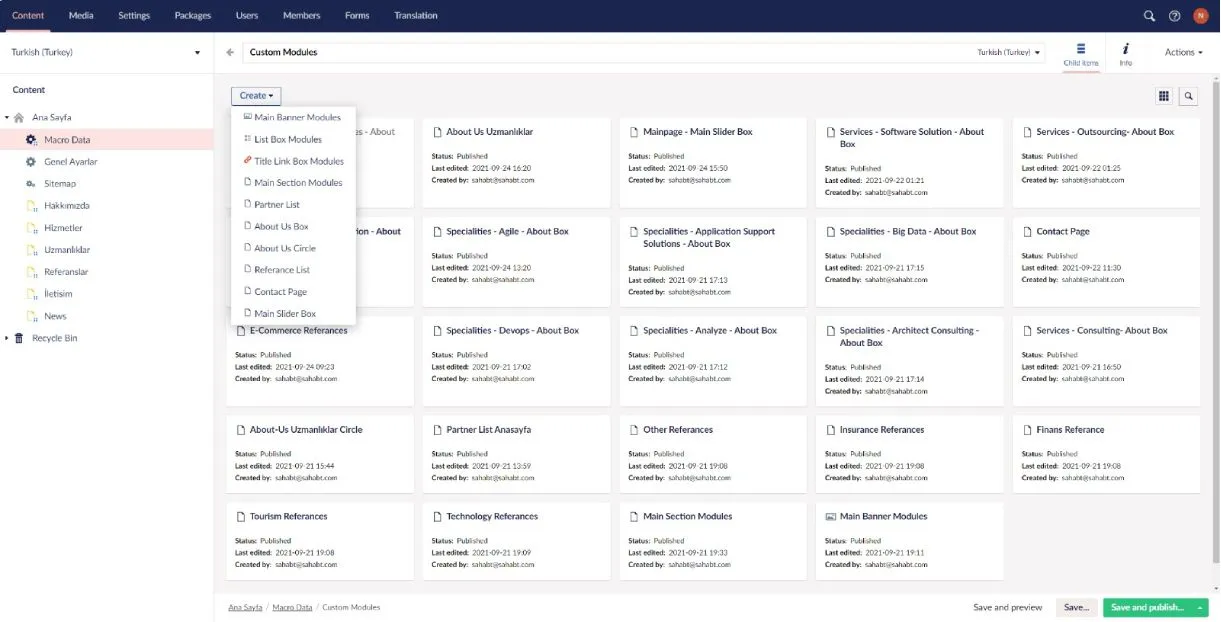Click the search magnifier icon in top bar
This screenshot has width=1221, height=622.
[x=1149, y=16]
